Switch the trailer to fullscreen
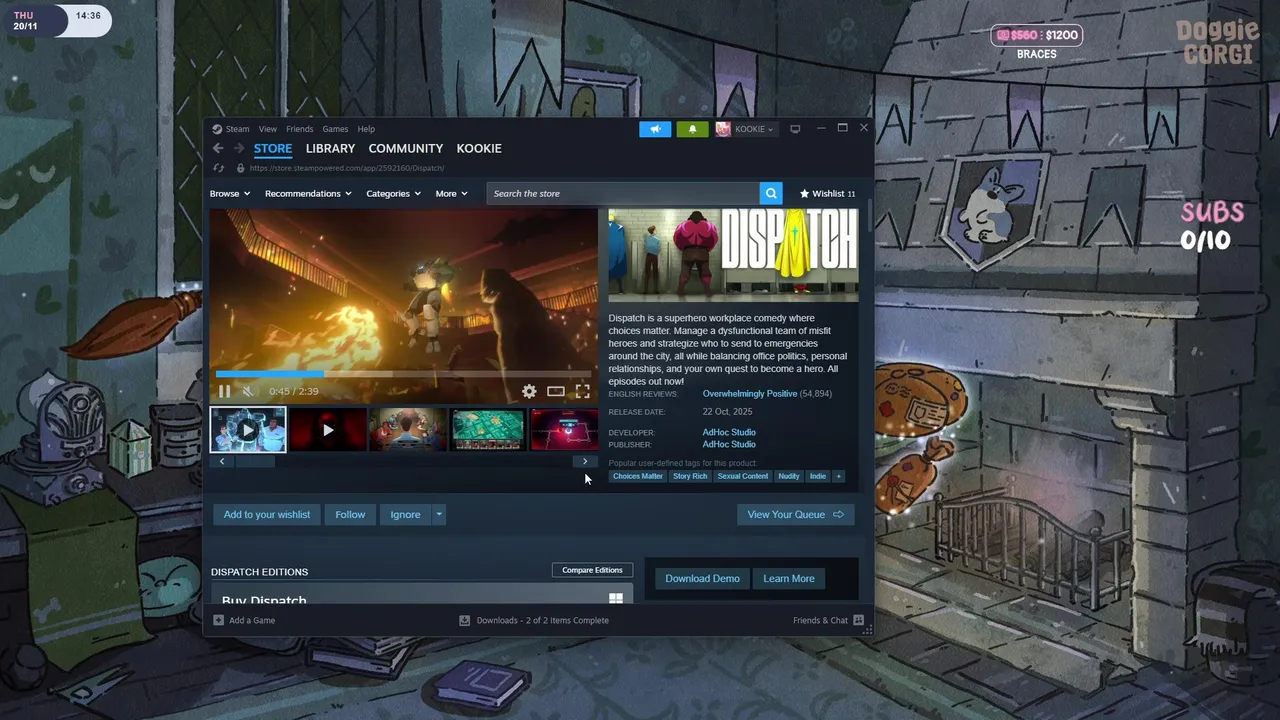The image size is (1280, 720). [x=582, y=391]
